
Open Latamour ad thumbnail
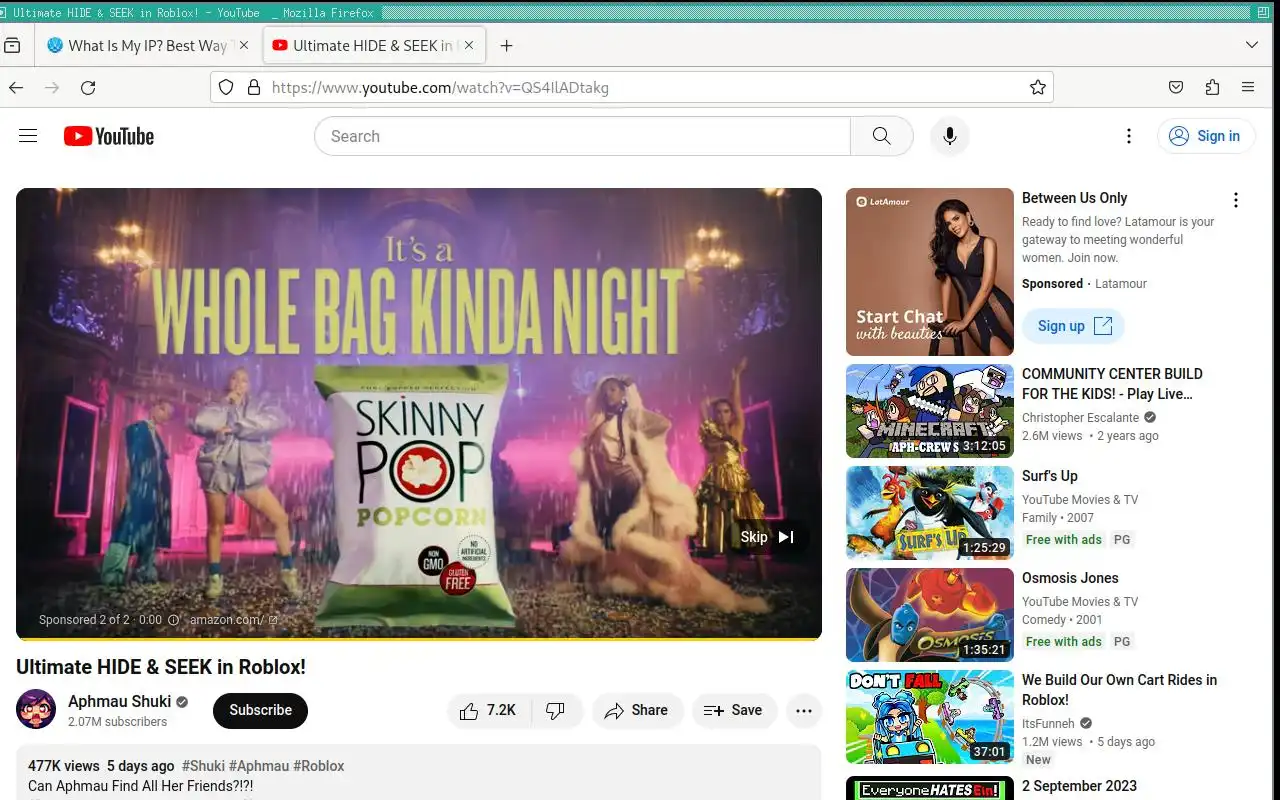click(930, 272)
